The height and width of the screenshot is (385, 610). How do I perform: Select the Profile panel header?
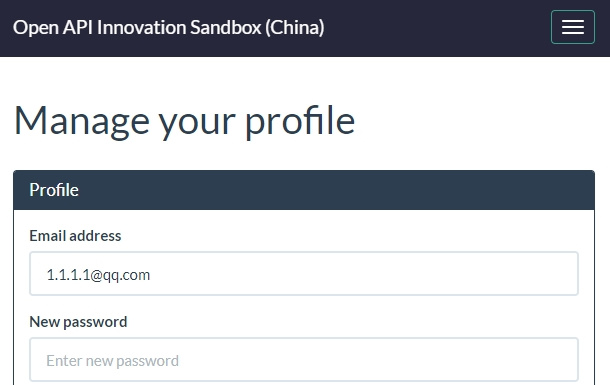tap(304, 190)
